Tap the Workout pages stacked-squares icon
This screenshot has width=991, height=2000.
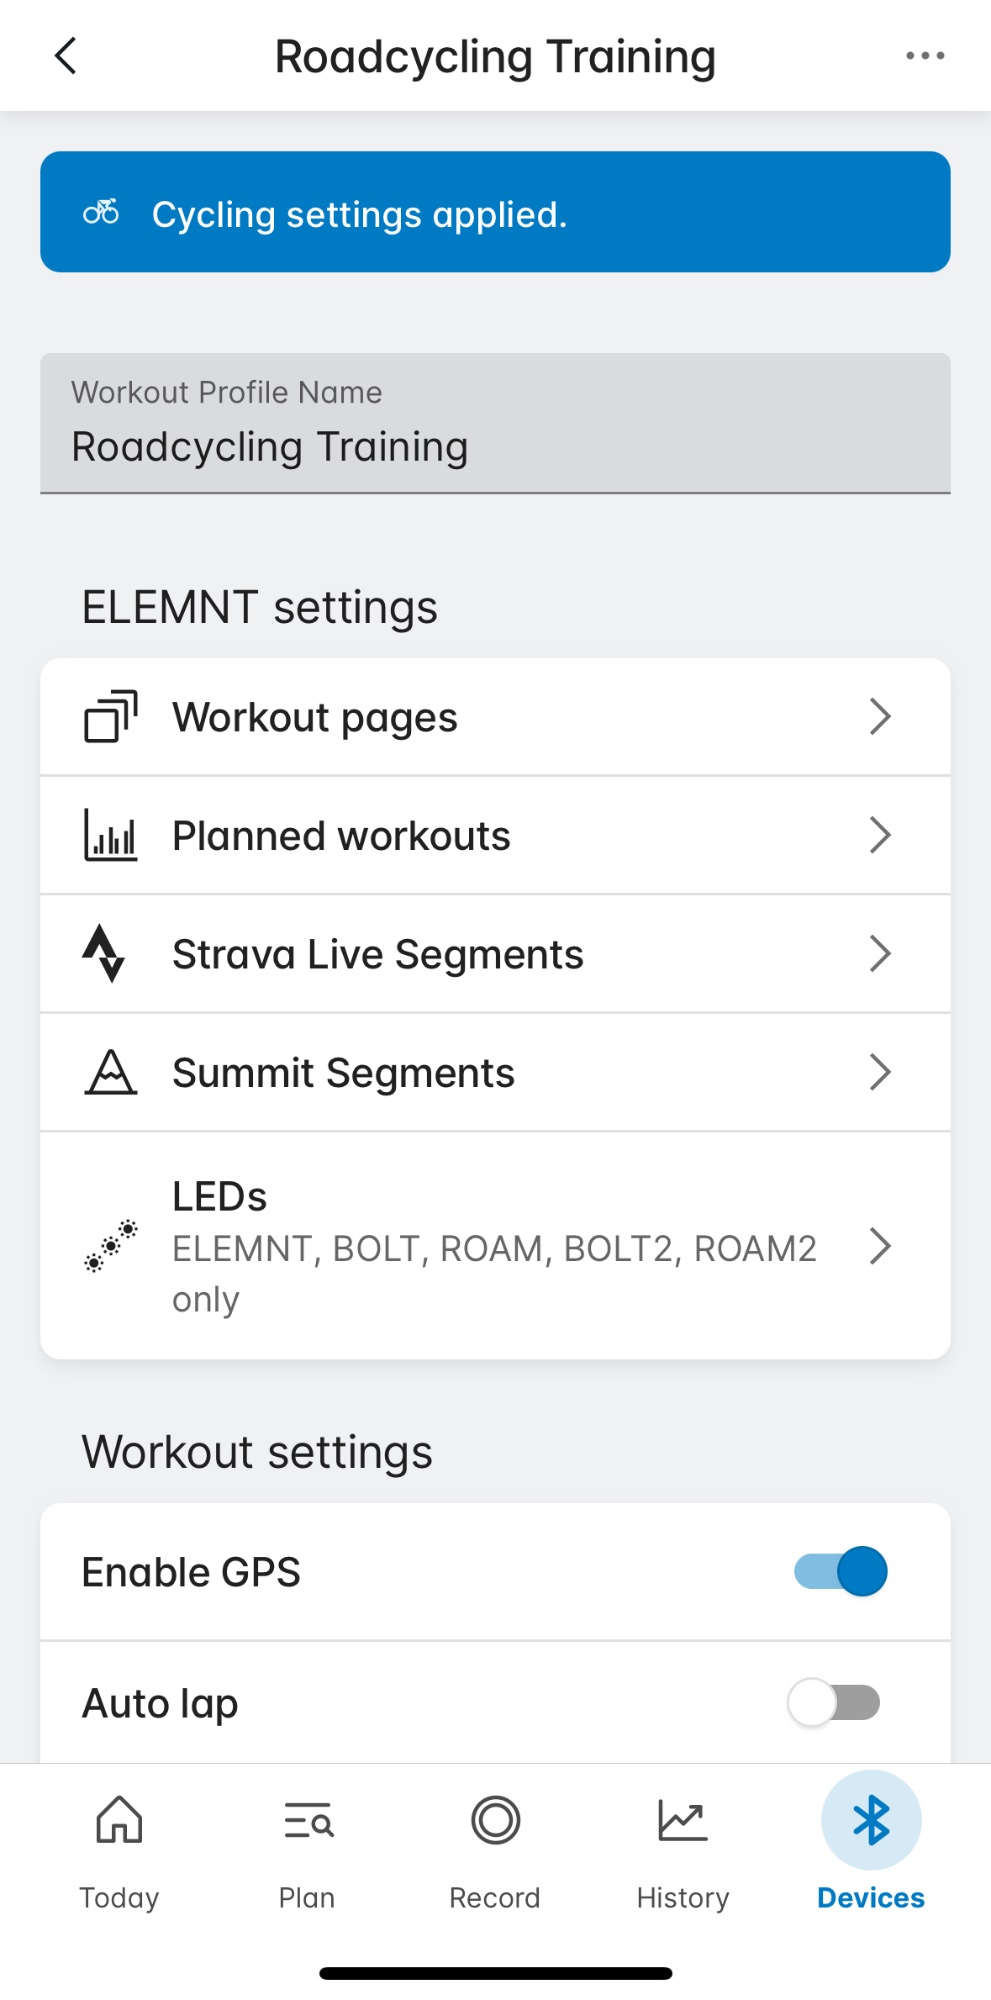tap(110, 717)
